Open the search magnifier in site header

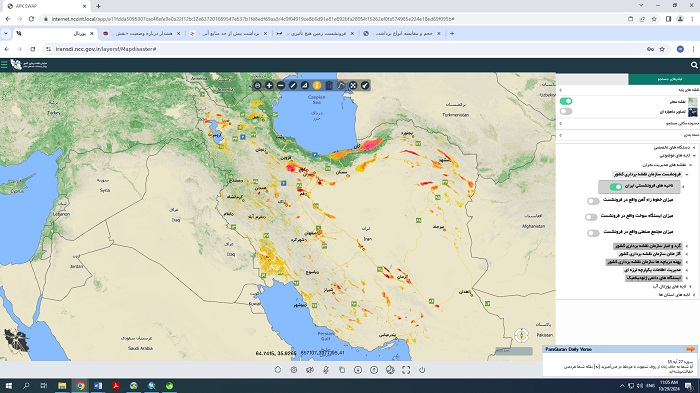[x=694, y=65]
